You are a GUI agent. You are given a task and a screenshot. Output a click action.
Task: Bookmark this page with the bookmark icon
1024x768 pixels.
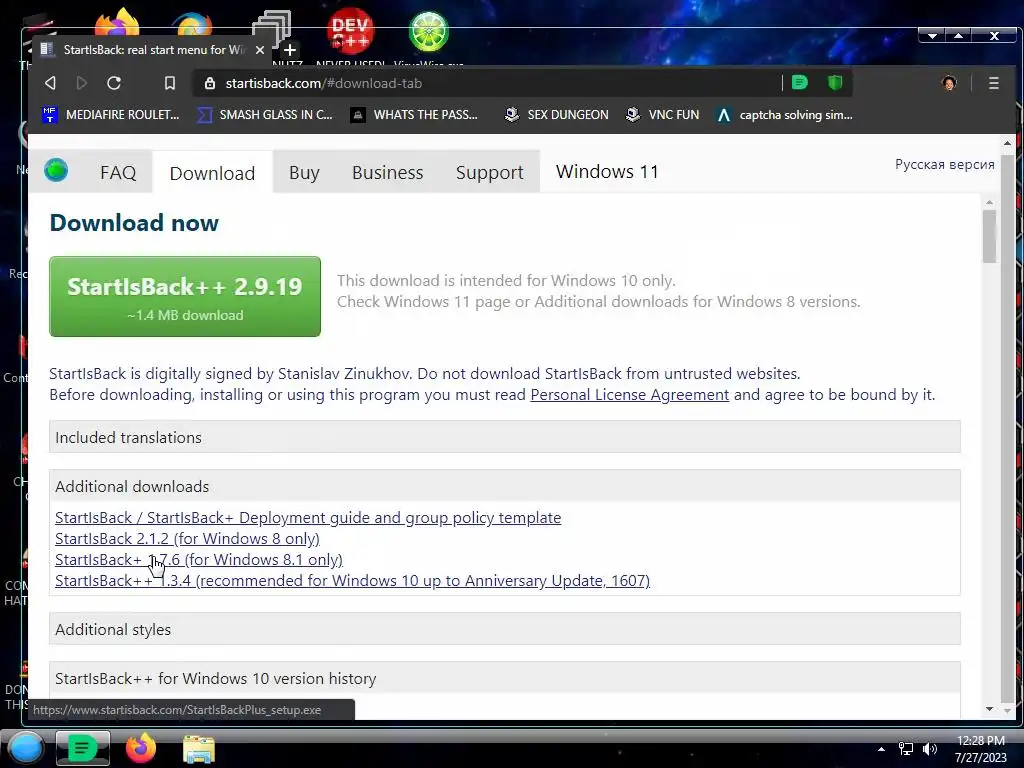(170, 83)
